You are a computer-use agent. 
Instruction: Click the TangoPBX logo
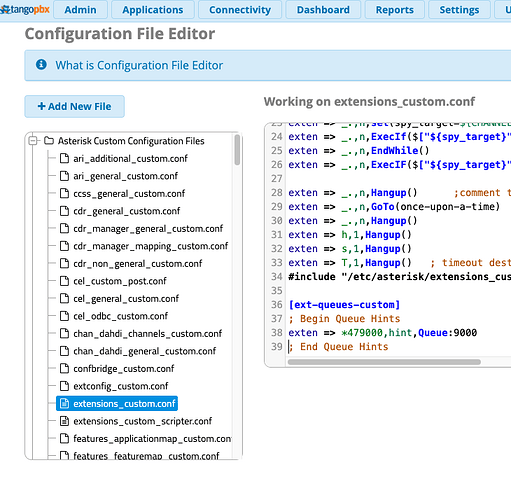(x=25, y=9)
